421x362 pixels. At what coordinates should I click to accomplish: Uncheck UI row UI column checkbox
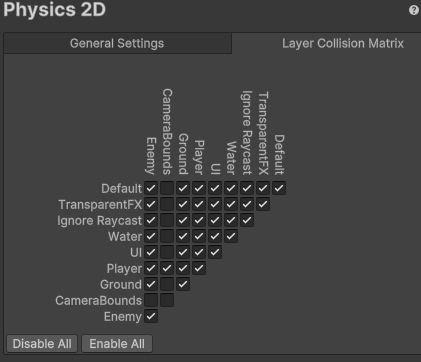[215, 252]
